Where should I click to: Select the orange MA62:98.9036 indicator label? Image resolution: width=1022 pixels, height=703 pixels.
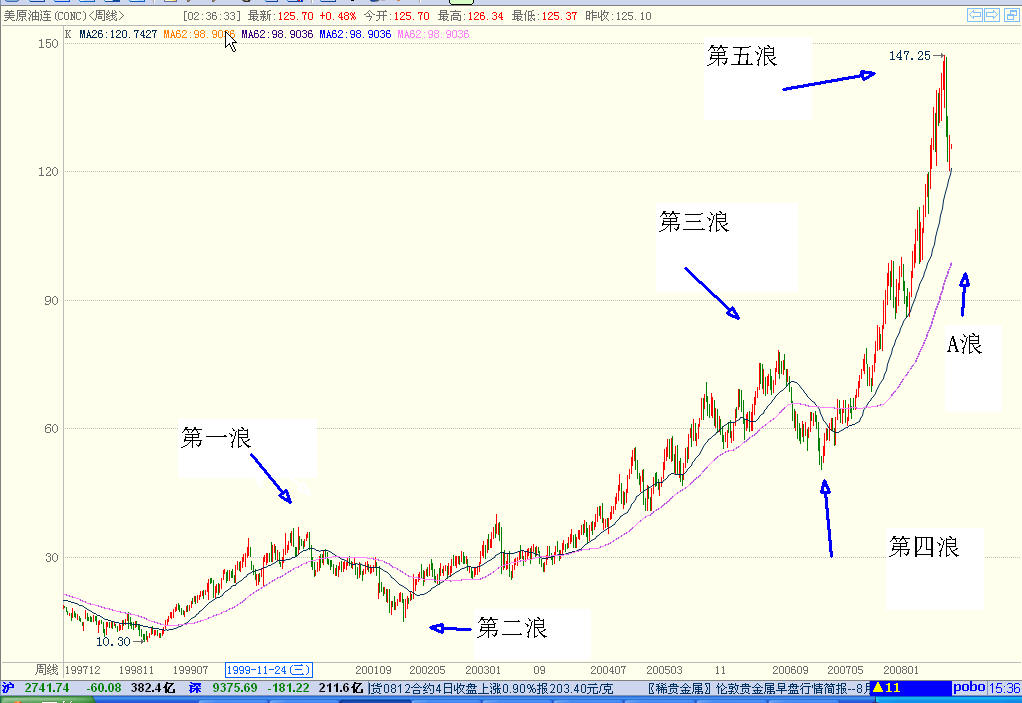tap(199, 34)
